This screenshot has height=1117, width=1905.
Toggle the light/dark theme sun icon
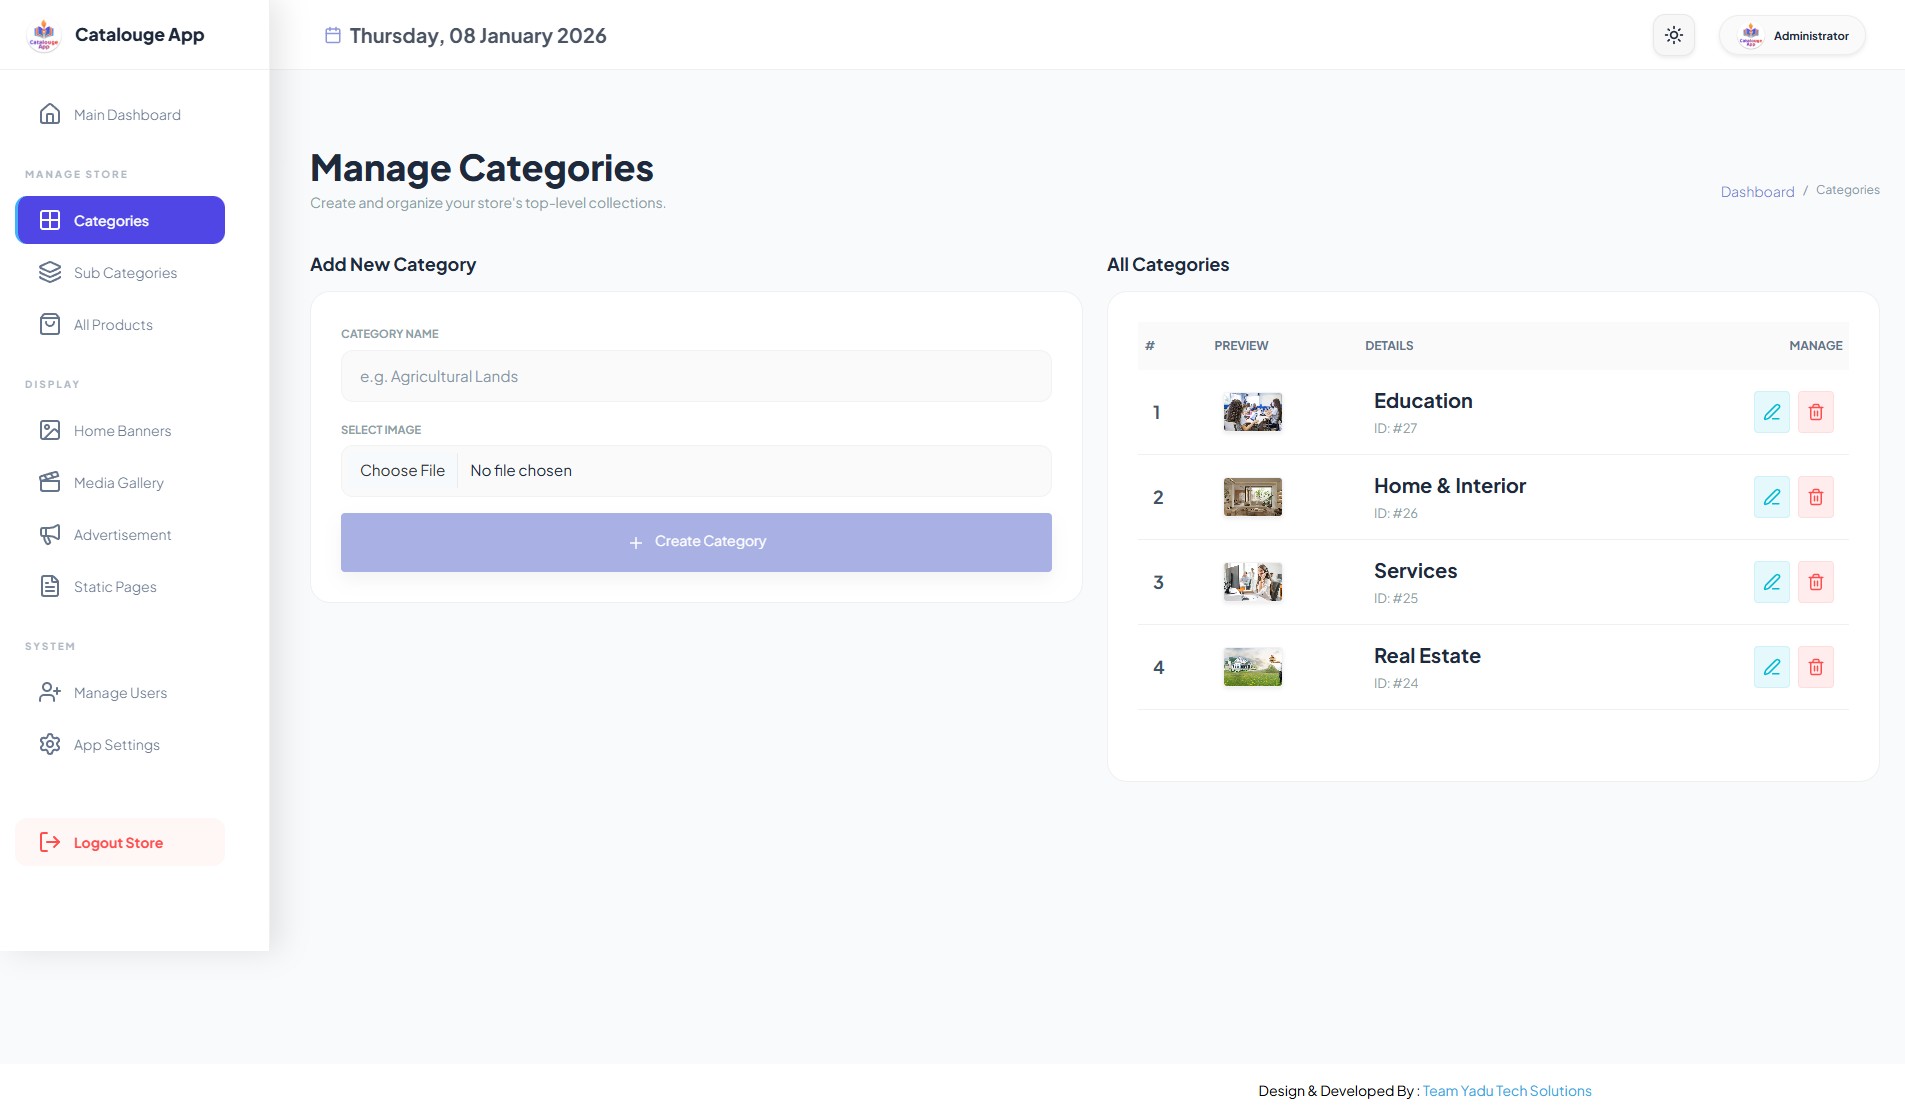[x=1674, y=35]
